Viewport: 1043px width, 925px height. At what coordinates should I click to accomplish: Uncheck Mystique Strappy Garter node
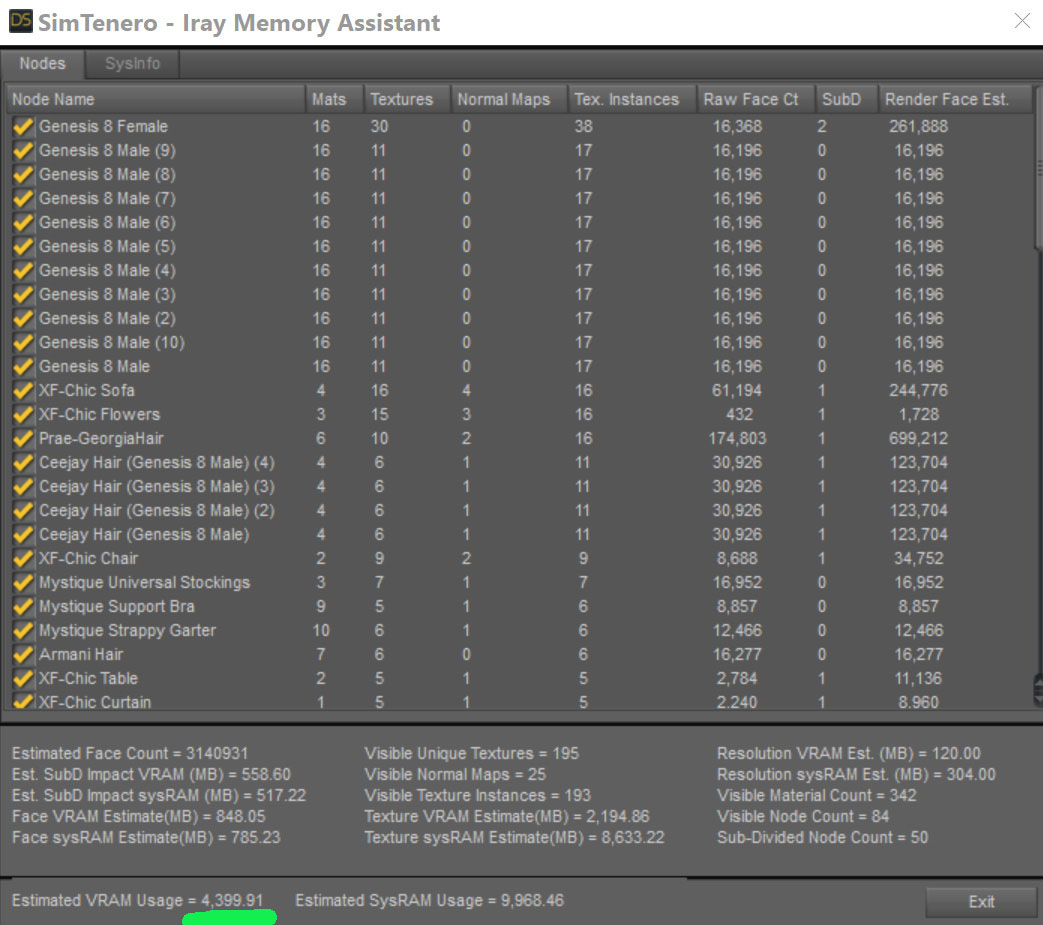23,630
